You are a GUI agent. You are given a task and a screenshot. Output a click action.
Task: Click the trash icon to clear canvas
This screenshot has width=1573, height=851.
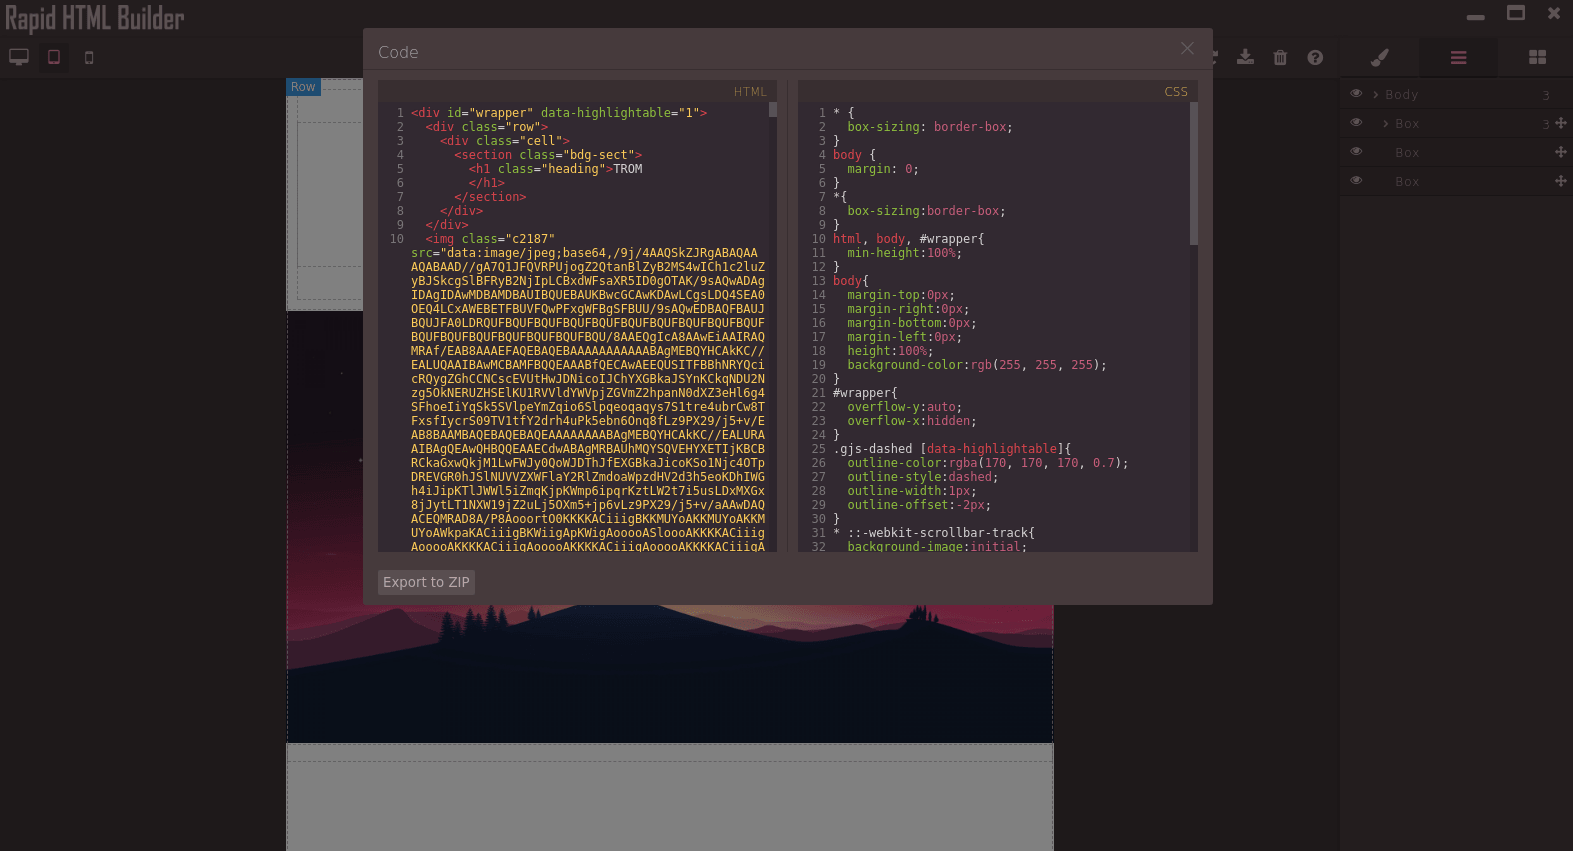pyautogui.click(x=1280, y=57)
